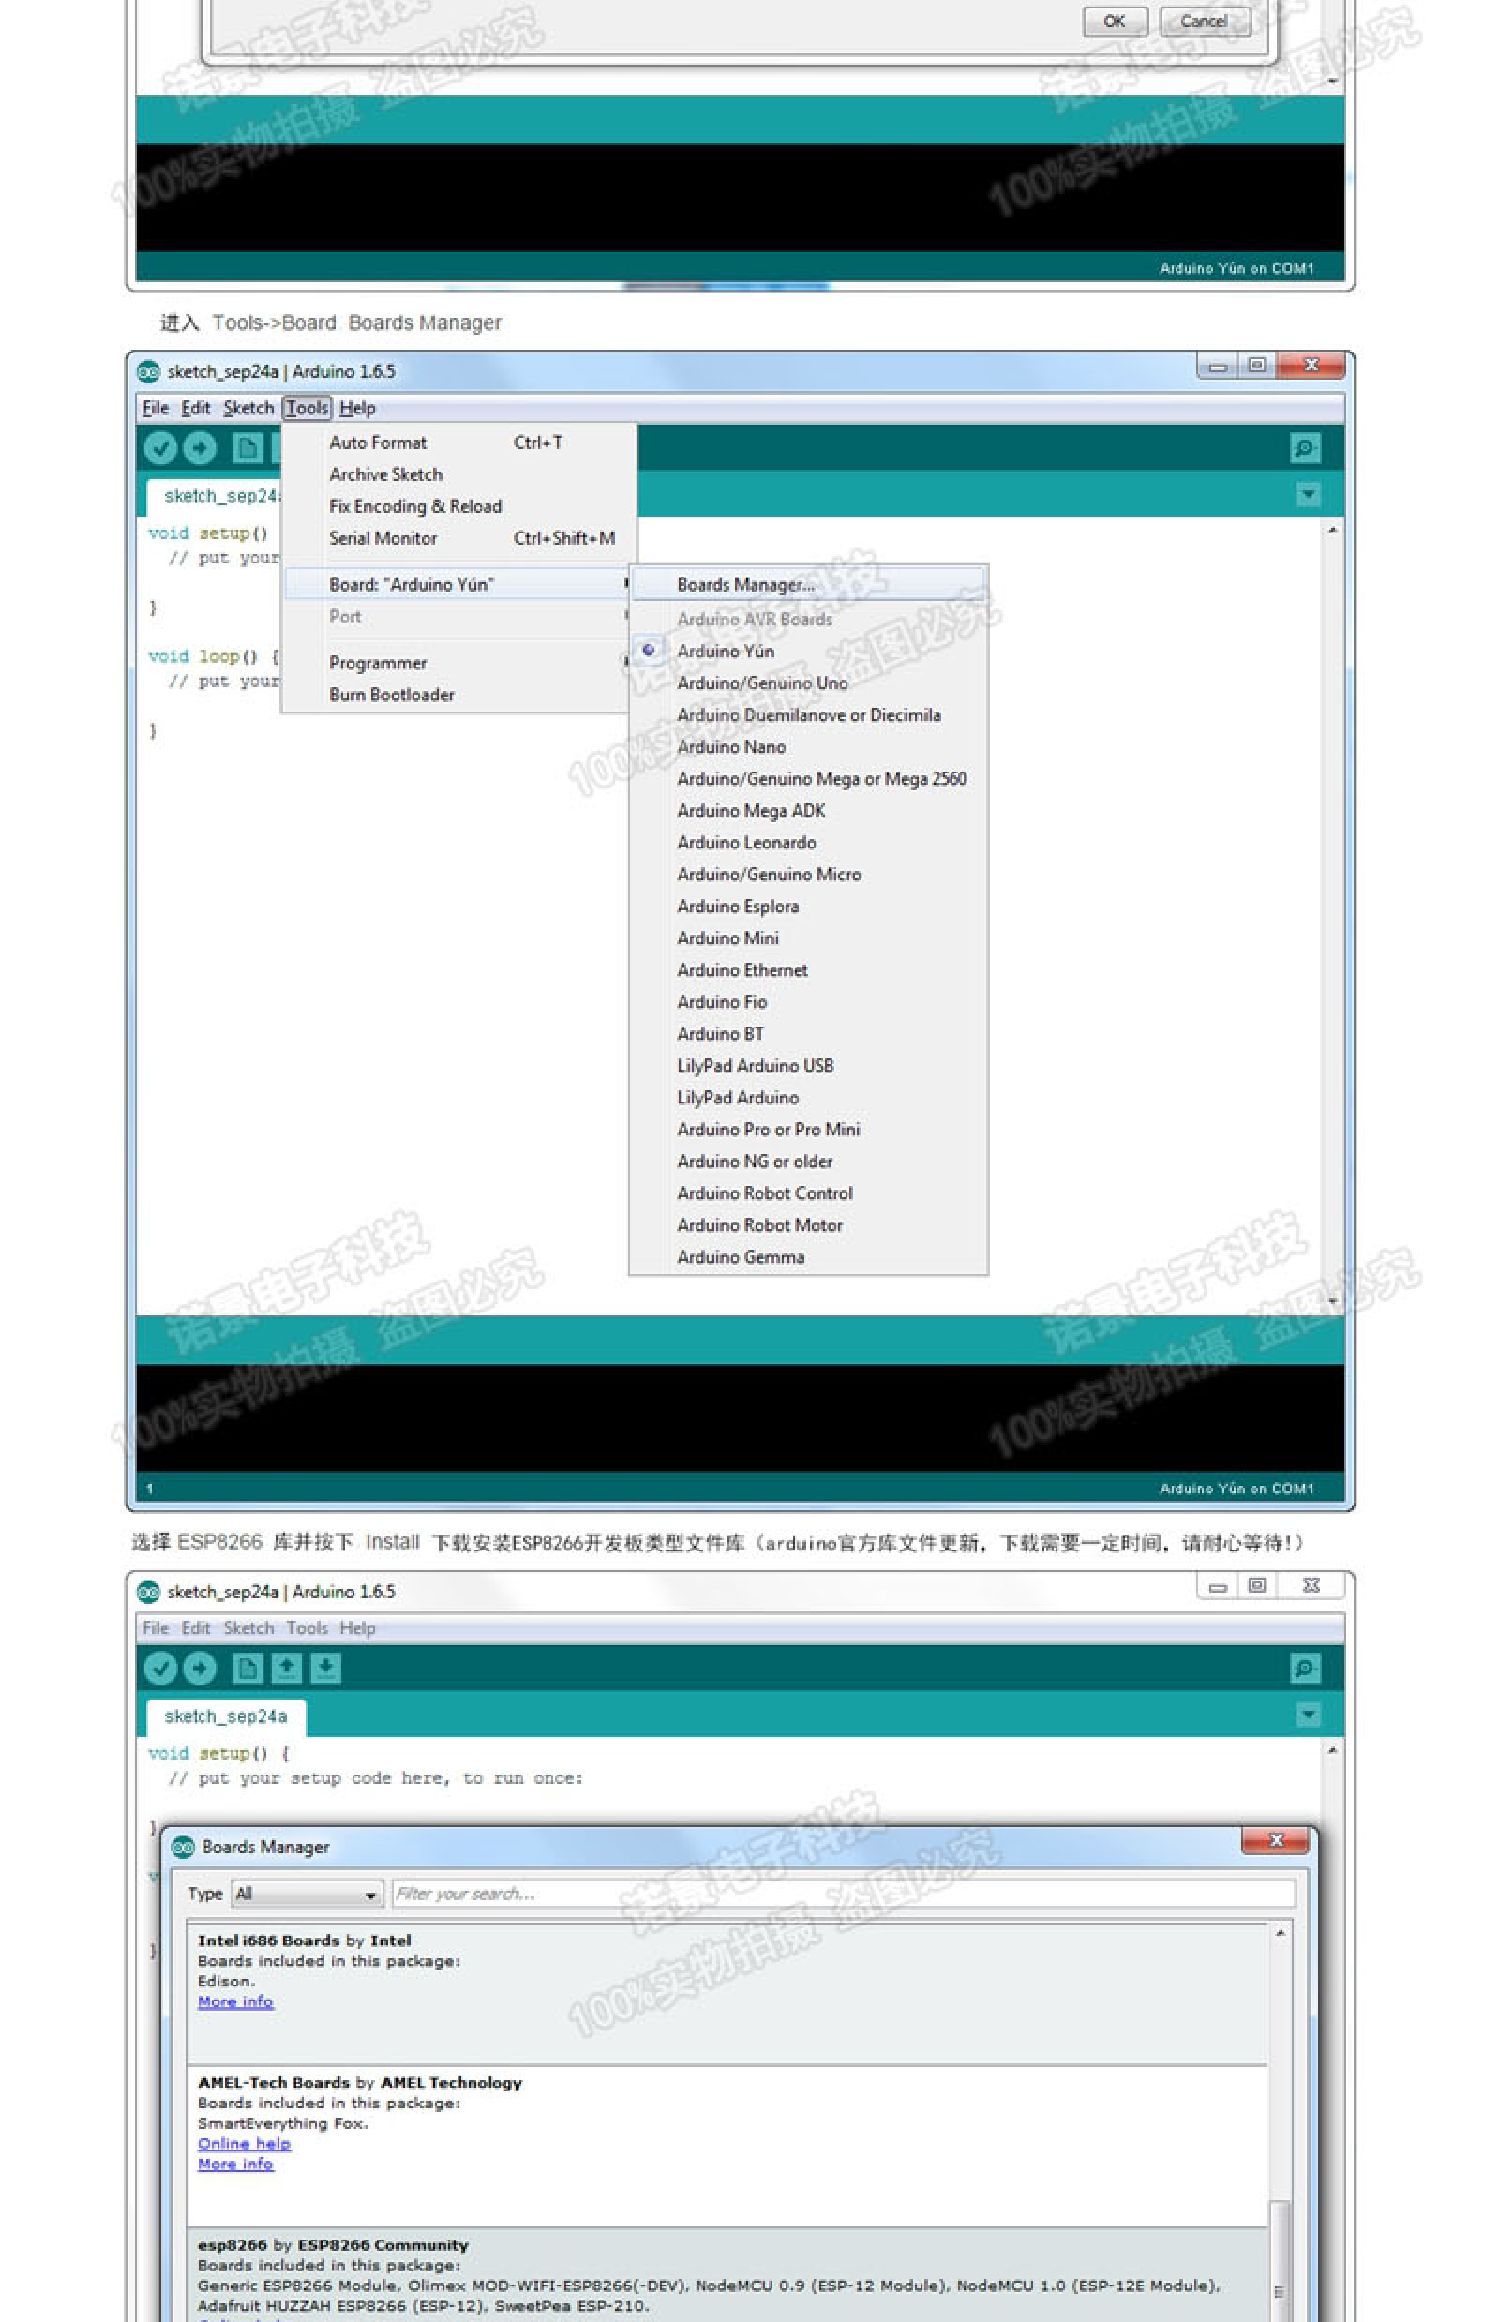The width and height of the screenshot is (1500, 2322).
Task: Open Sketch menu in Tools-menu window
Action: (x=248, y=408)
